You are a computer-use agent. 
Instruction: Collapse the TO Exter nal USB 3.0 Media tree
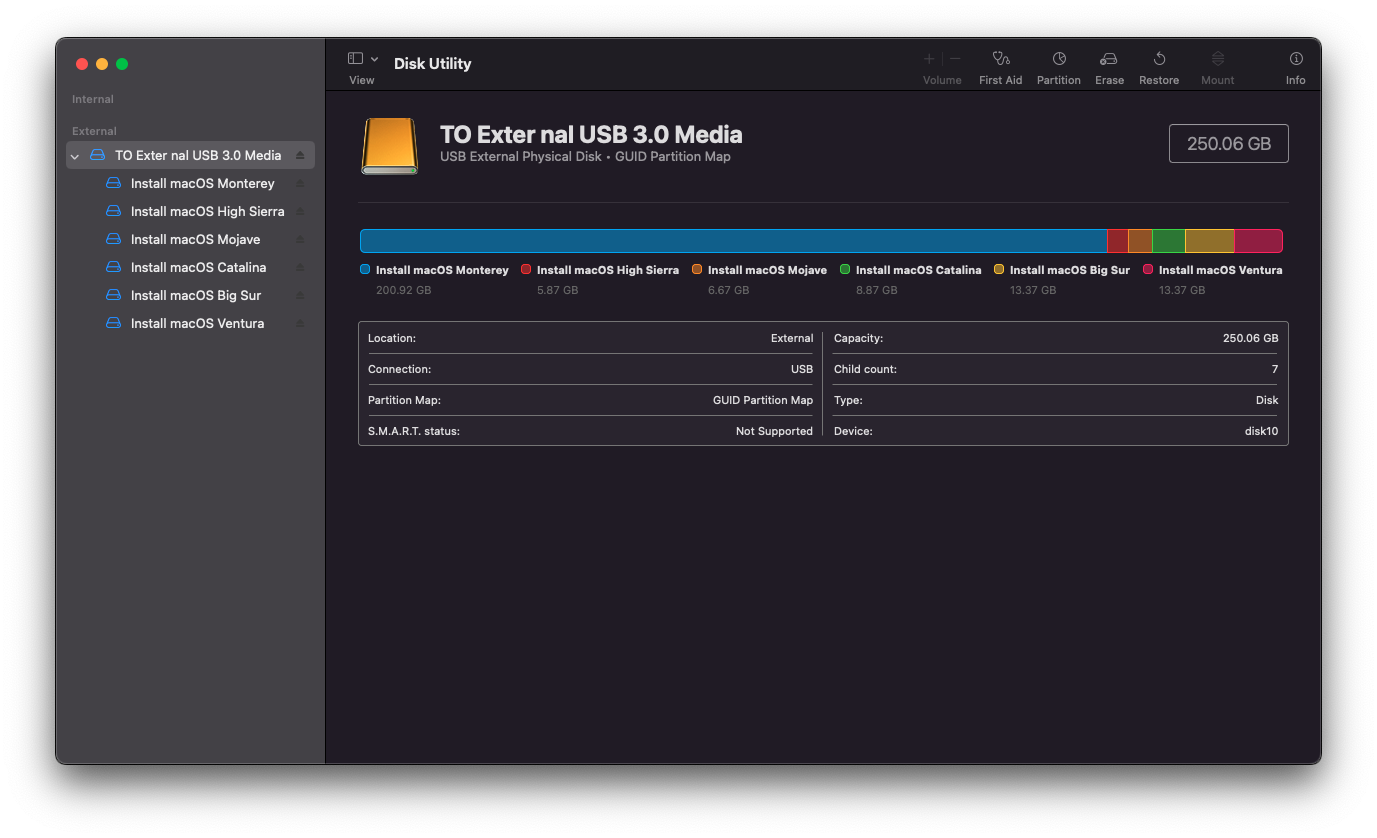tap(75, 156)
